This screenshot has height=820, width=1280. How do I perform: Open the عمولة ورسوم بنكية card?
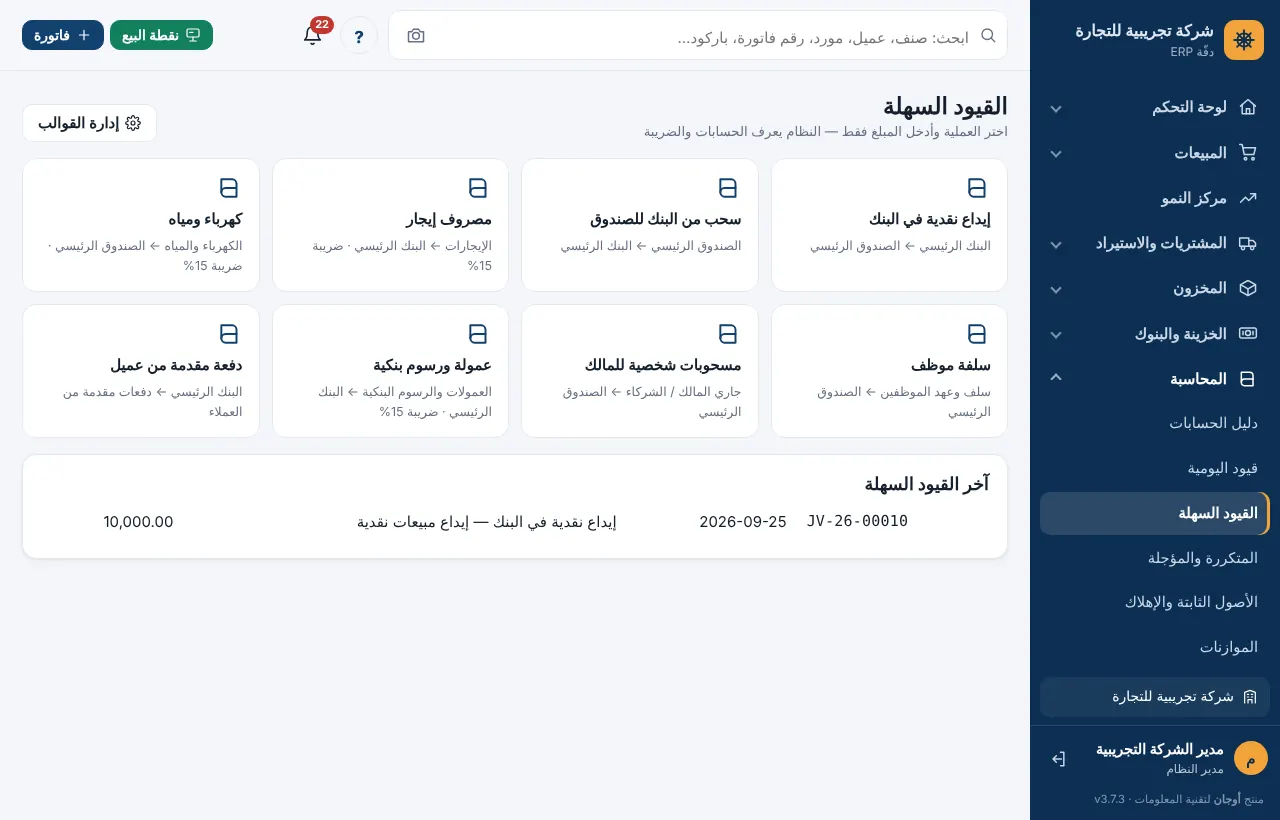coord(390,371)
